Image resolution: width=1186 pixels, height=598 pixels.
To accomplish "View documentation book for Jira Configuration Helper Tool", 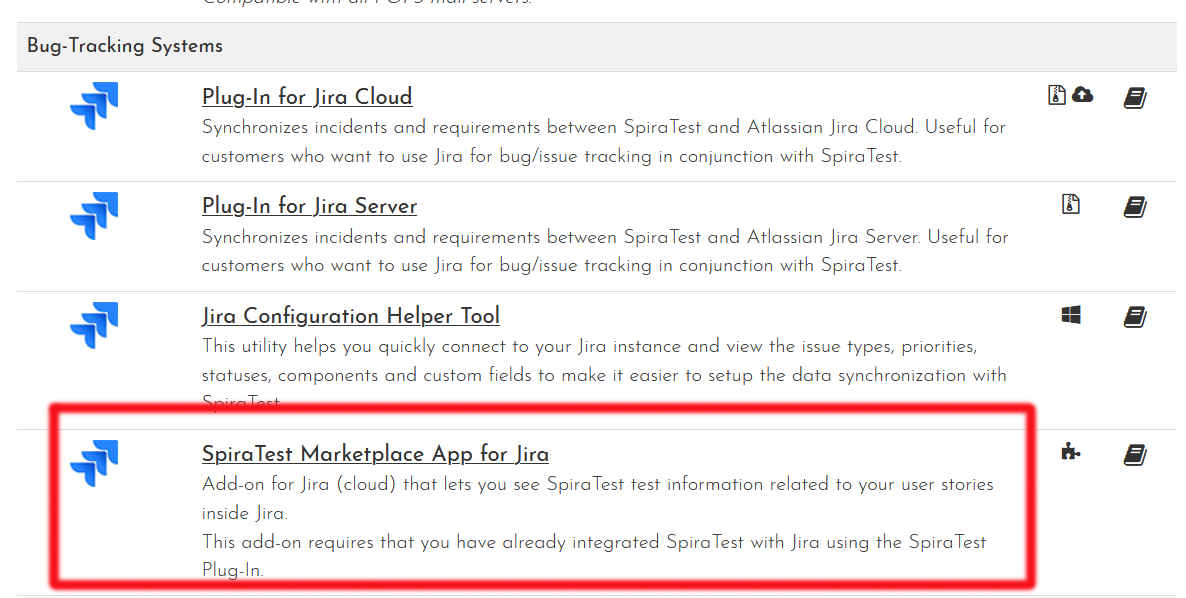I will click(x=1134, y=318).
